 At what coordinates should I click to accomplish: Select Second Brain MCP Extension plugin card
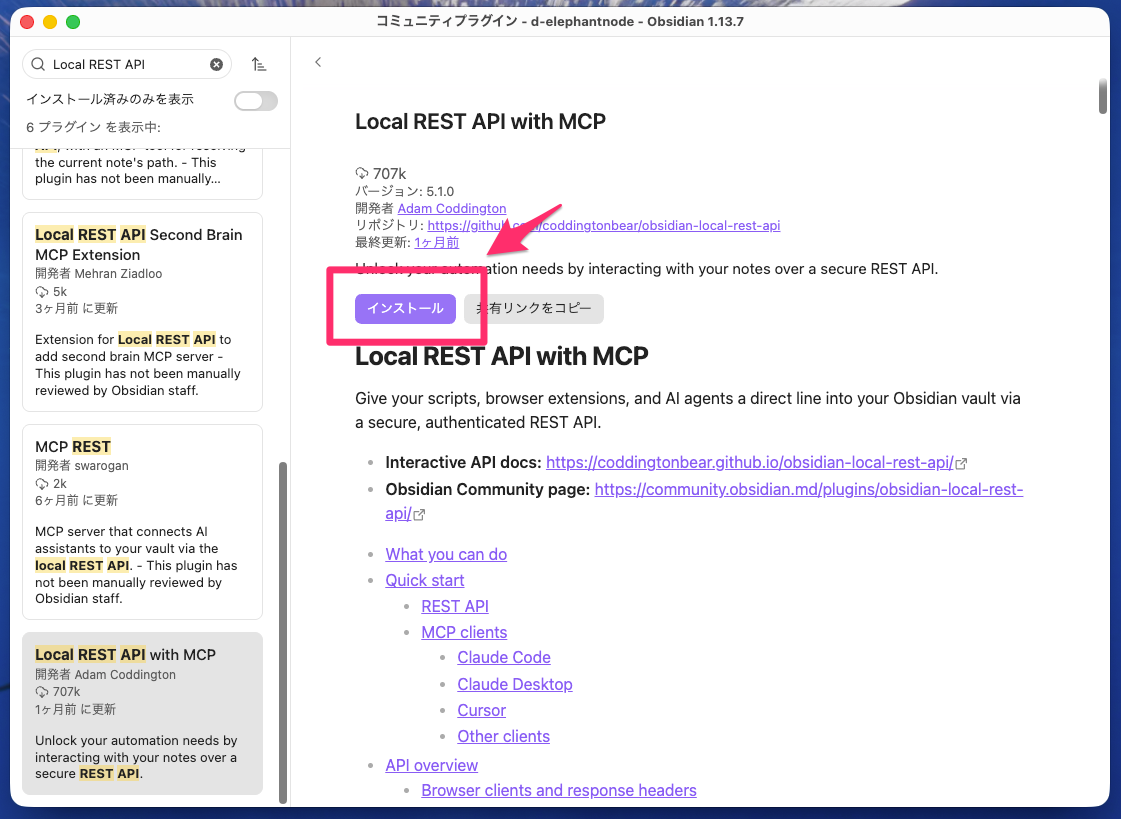142,312
